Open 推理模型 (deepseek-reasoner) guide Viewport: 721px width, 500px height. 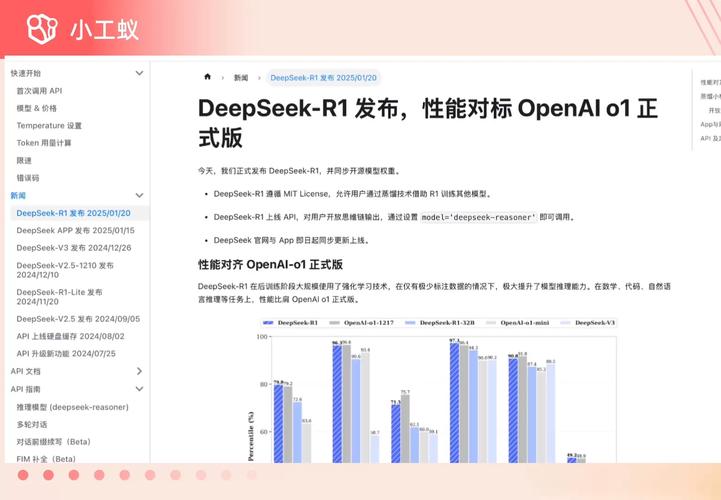coord(73,407)
